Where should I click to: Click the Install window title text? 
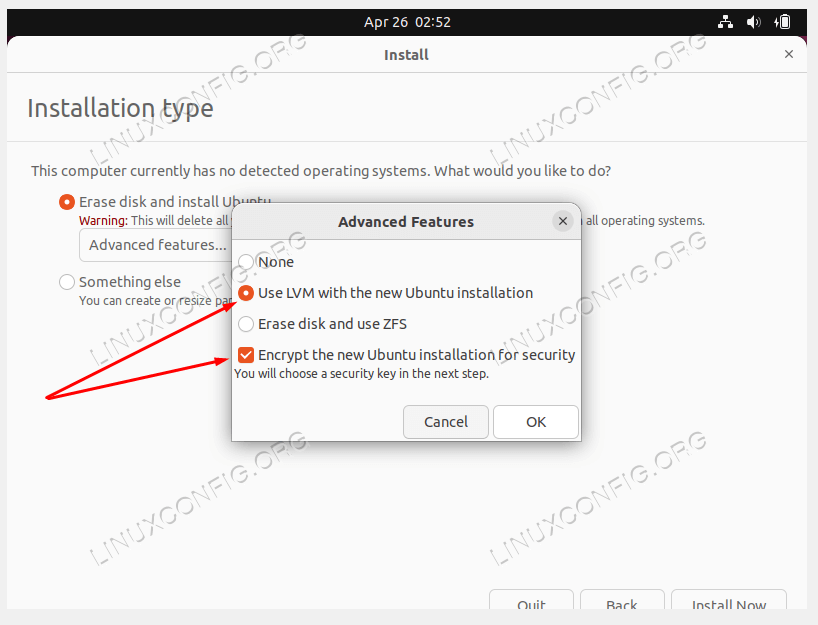406,55
